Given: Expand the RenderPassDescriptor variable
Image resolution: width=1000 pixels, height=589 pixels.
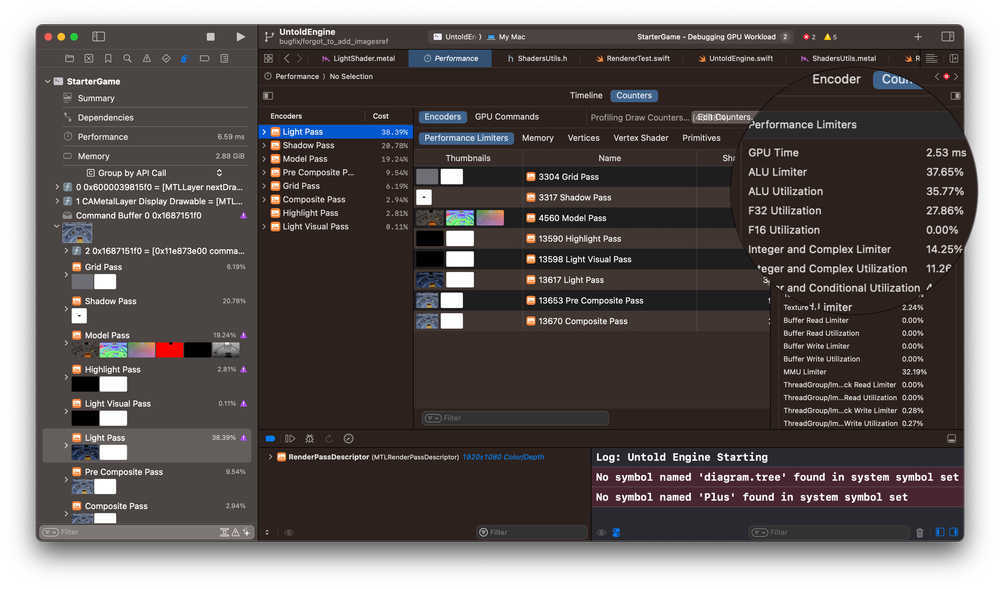Looking at the screenshot, I should tap(270, 457).
